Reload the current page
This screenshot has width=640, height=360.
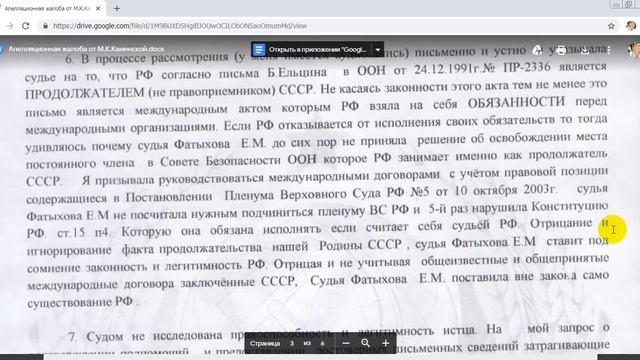click(26, 26)
